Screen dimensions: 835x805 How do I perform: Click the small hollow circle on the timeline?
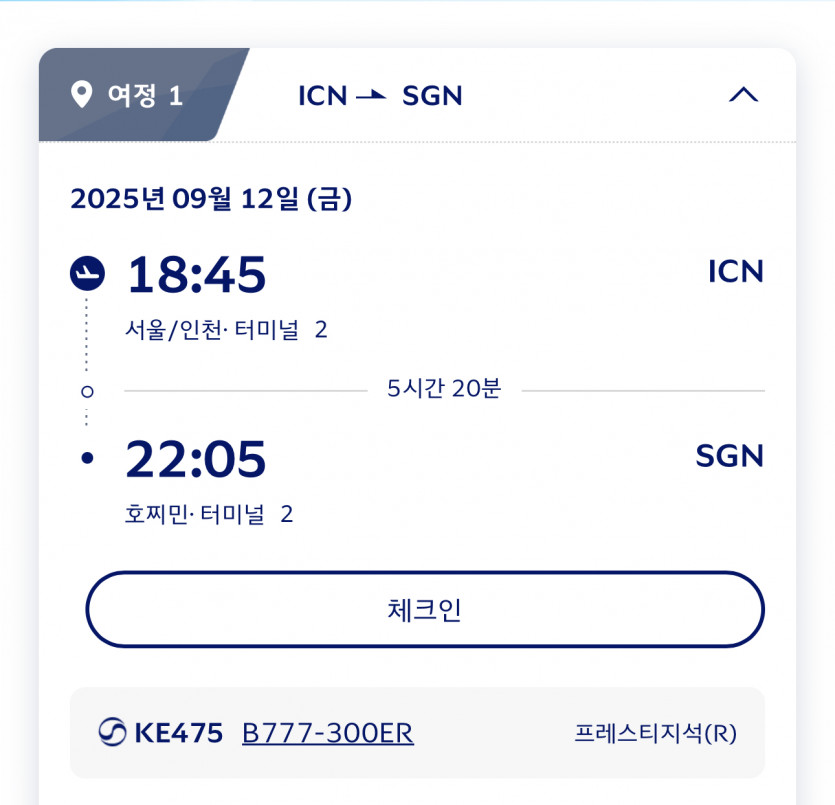pyautogui.click(x=87, y=391)
